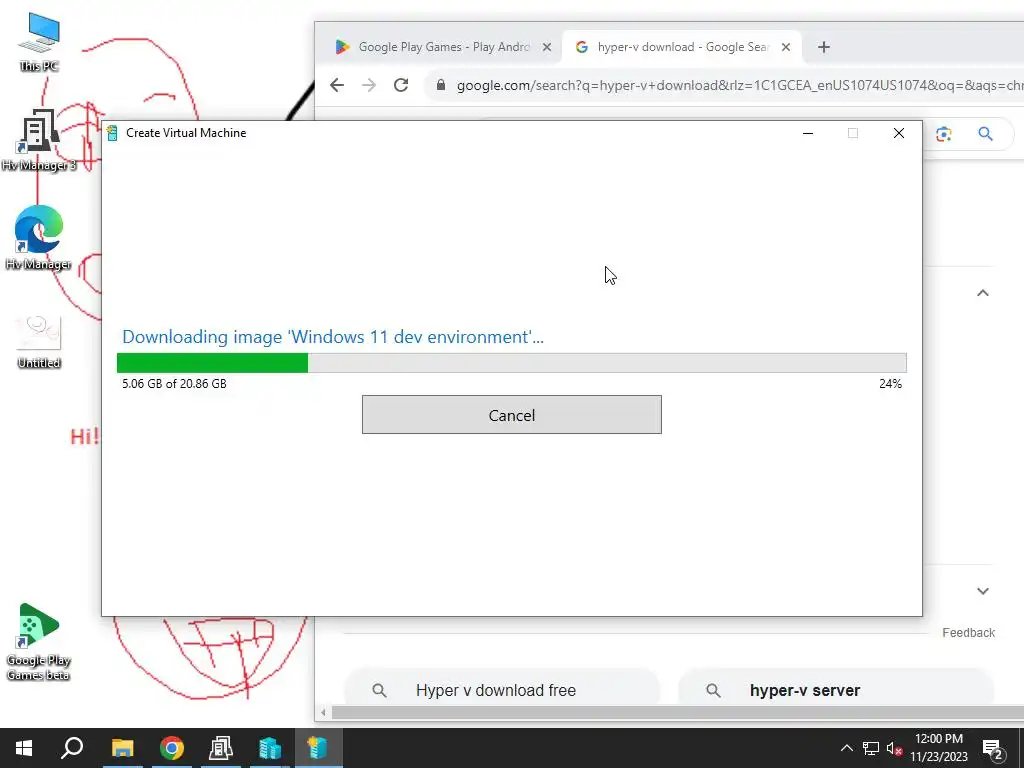
Task: Minimize the Create Virtual Machine window
Action: click(808, 133)
